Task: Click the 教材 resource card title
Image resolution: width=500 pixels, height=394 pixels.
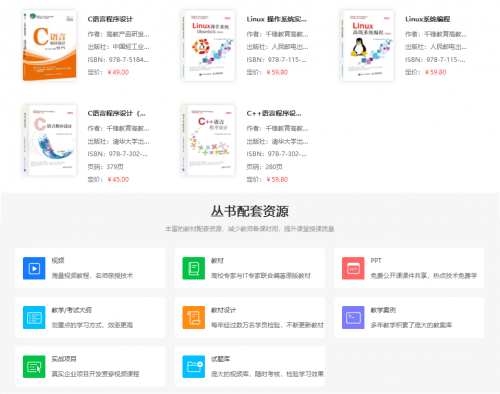Action: tap(217, 260)
